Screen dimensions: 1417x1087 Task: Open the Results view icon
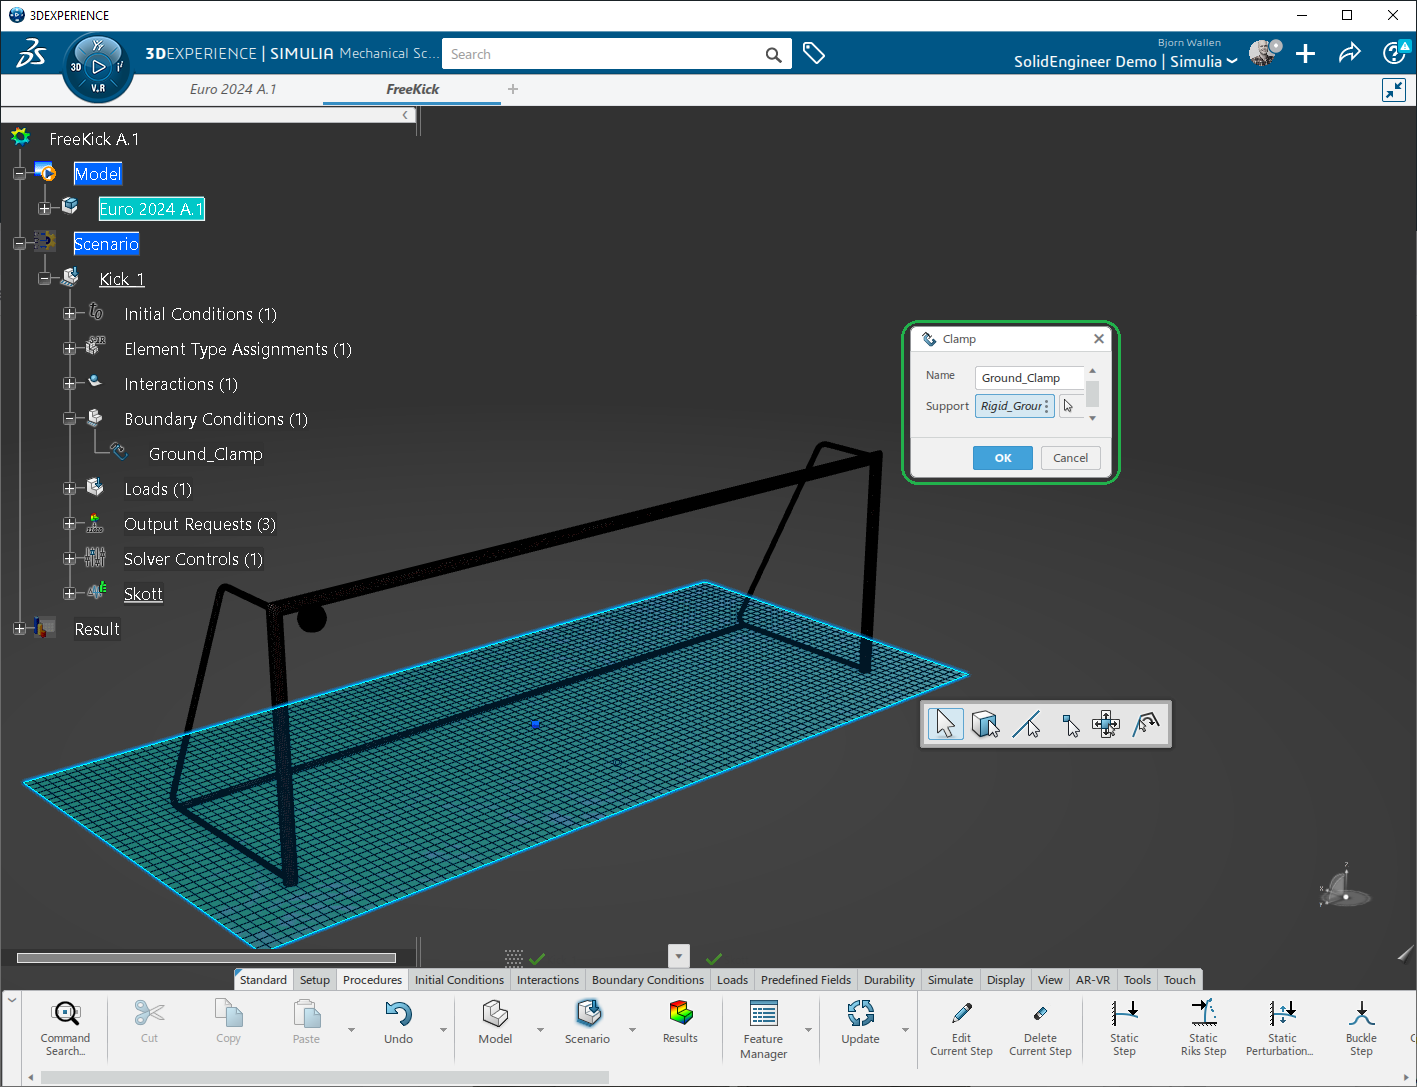click(x=680, y=1014)
